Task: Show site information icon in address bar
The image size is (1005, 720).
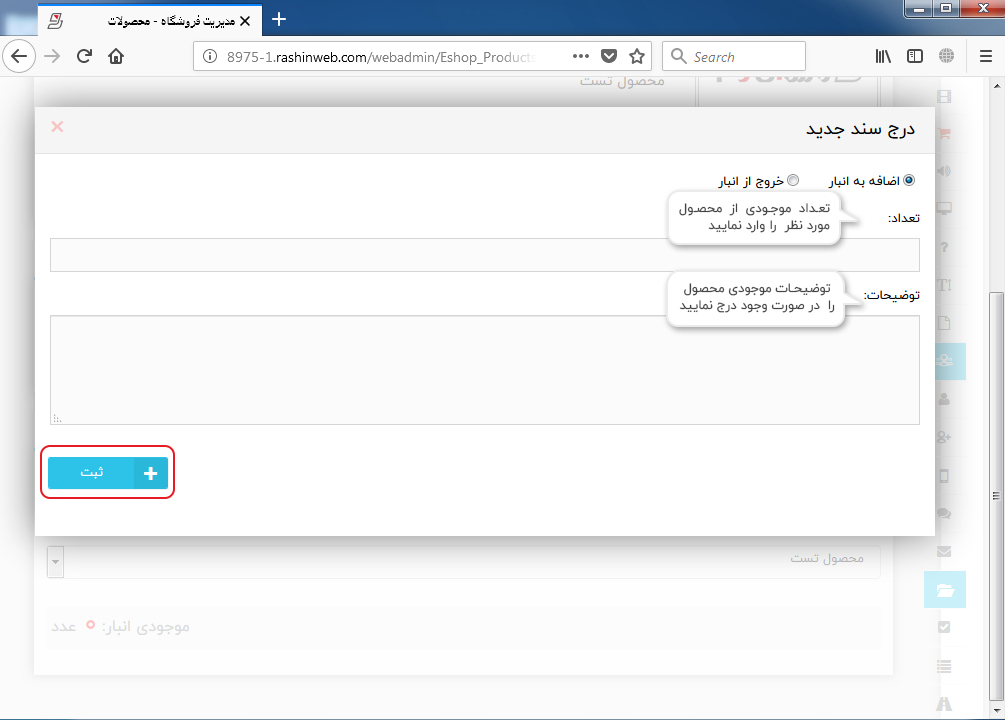Action: pyautogui.click(x=210, y=56)
